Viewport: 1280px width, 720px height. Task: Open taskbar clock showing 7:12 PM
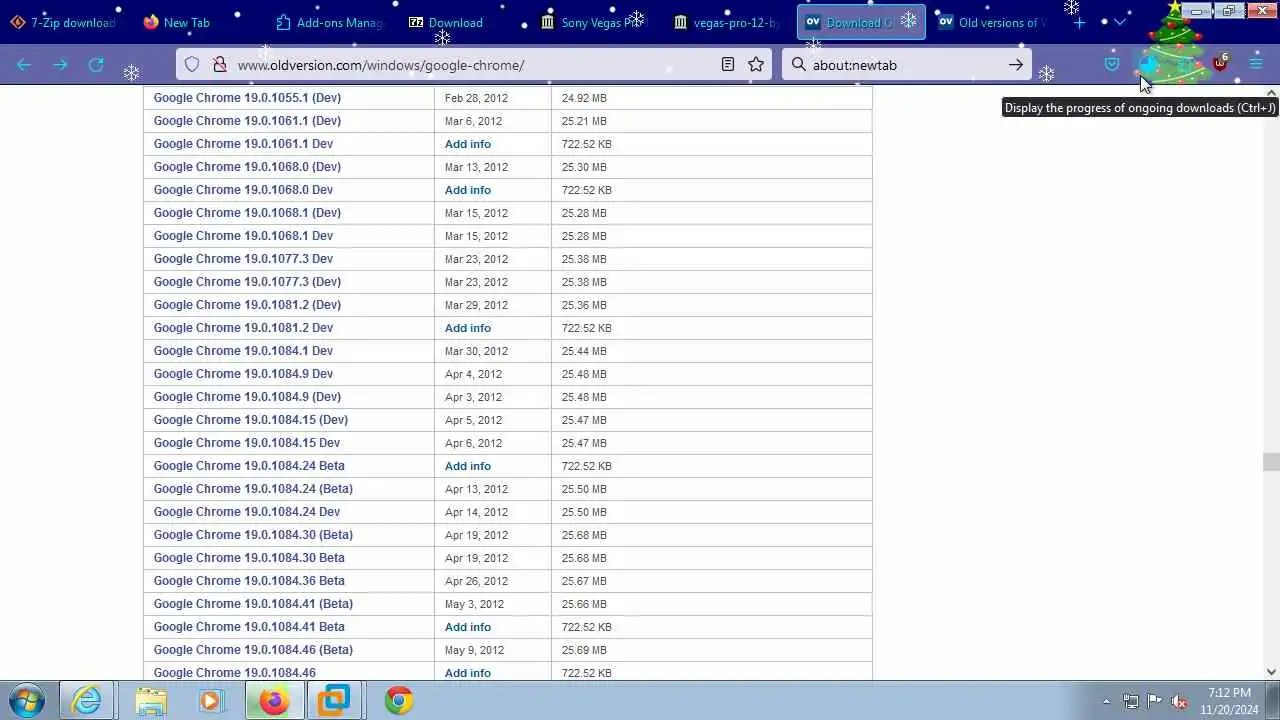[1229, 701]
